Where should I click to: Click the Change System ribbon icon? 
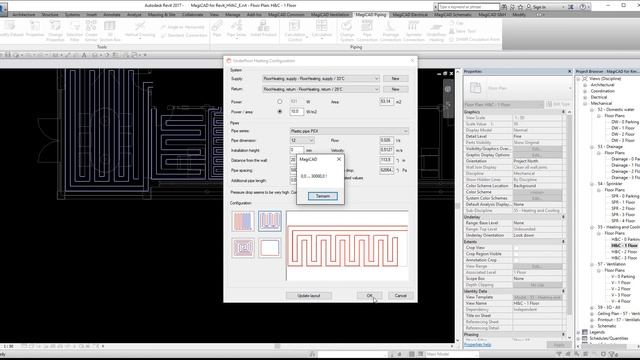(x=347, y=31)
